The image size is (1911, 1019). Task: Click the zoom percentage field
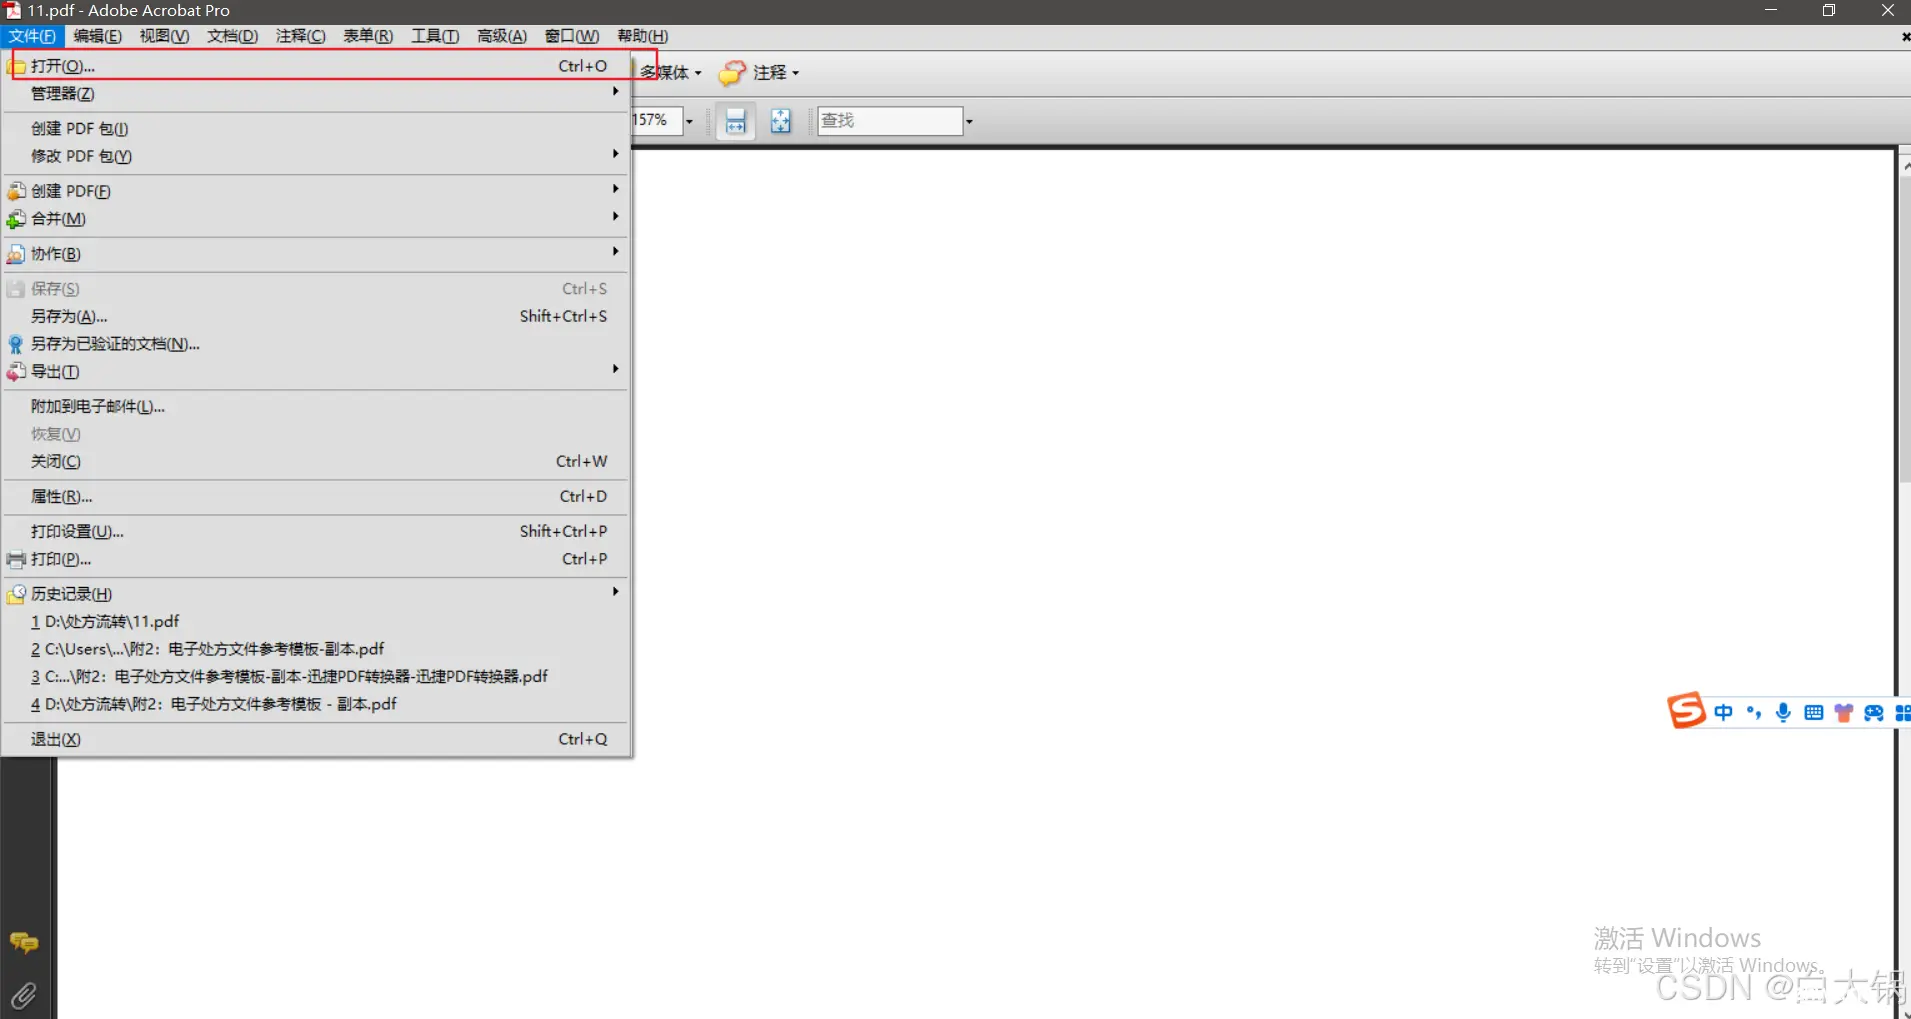657,121
